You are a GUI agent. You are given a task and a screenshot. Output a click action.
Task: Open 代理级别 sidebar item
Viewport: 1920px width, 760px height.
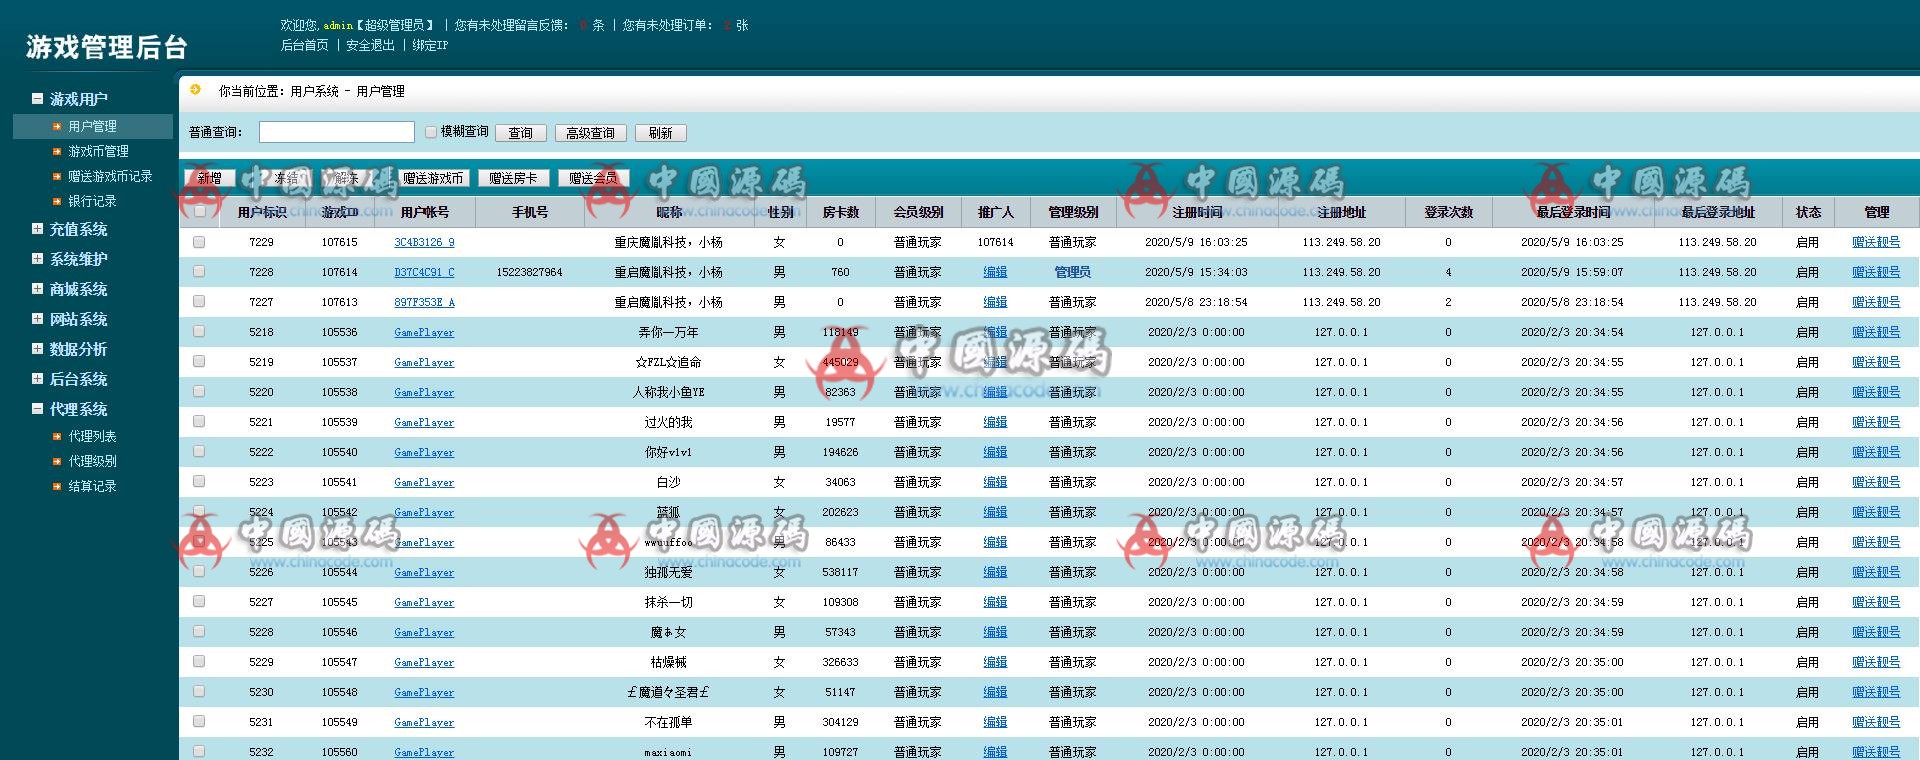[x=92, y=461]
